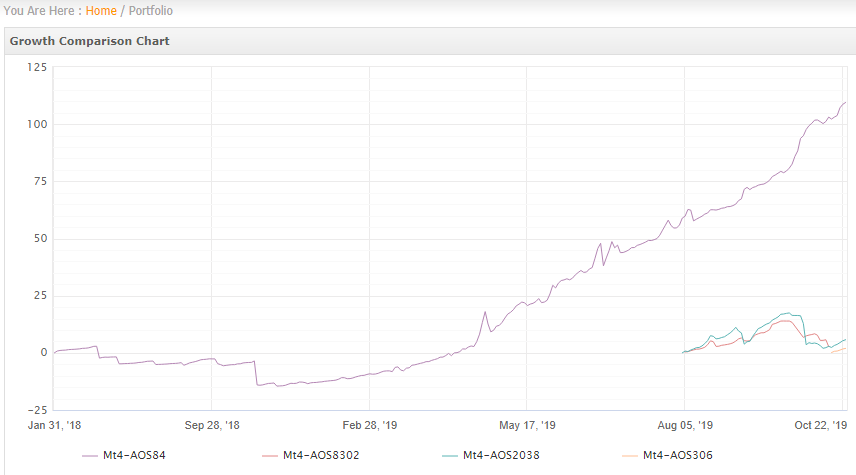The image size is (856, 475).
Task: Click the teal Mt4-AOS2038 legend line swatch
Action: pyautogui.click(x=450, y=456)
